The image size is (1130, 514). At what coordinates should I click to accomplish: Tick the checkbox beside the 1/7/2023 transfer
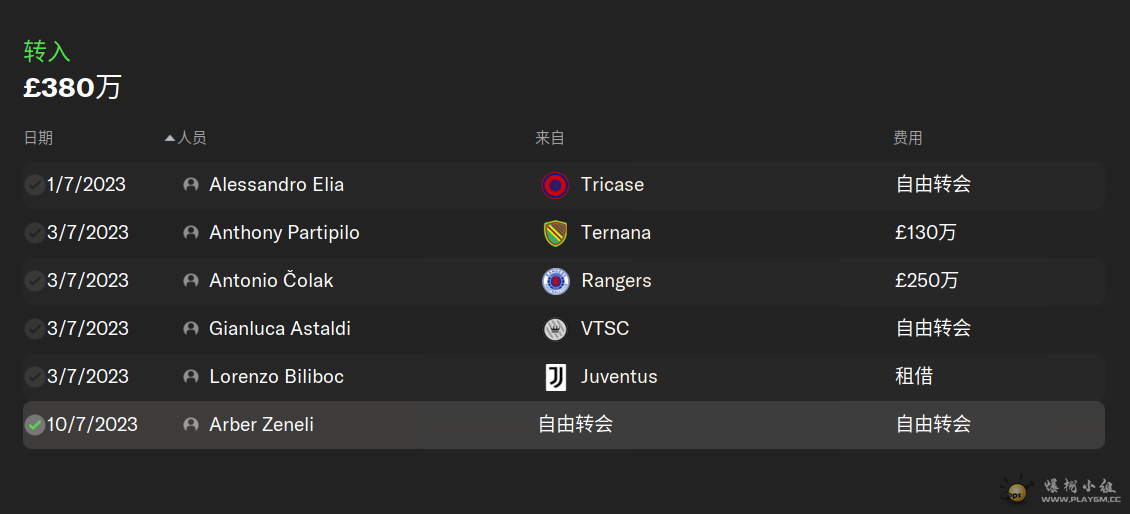[35, 185]
